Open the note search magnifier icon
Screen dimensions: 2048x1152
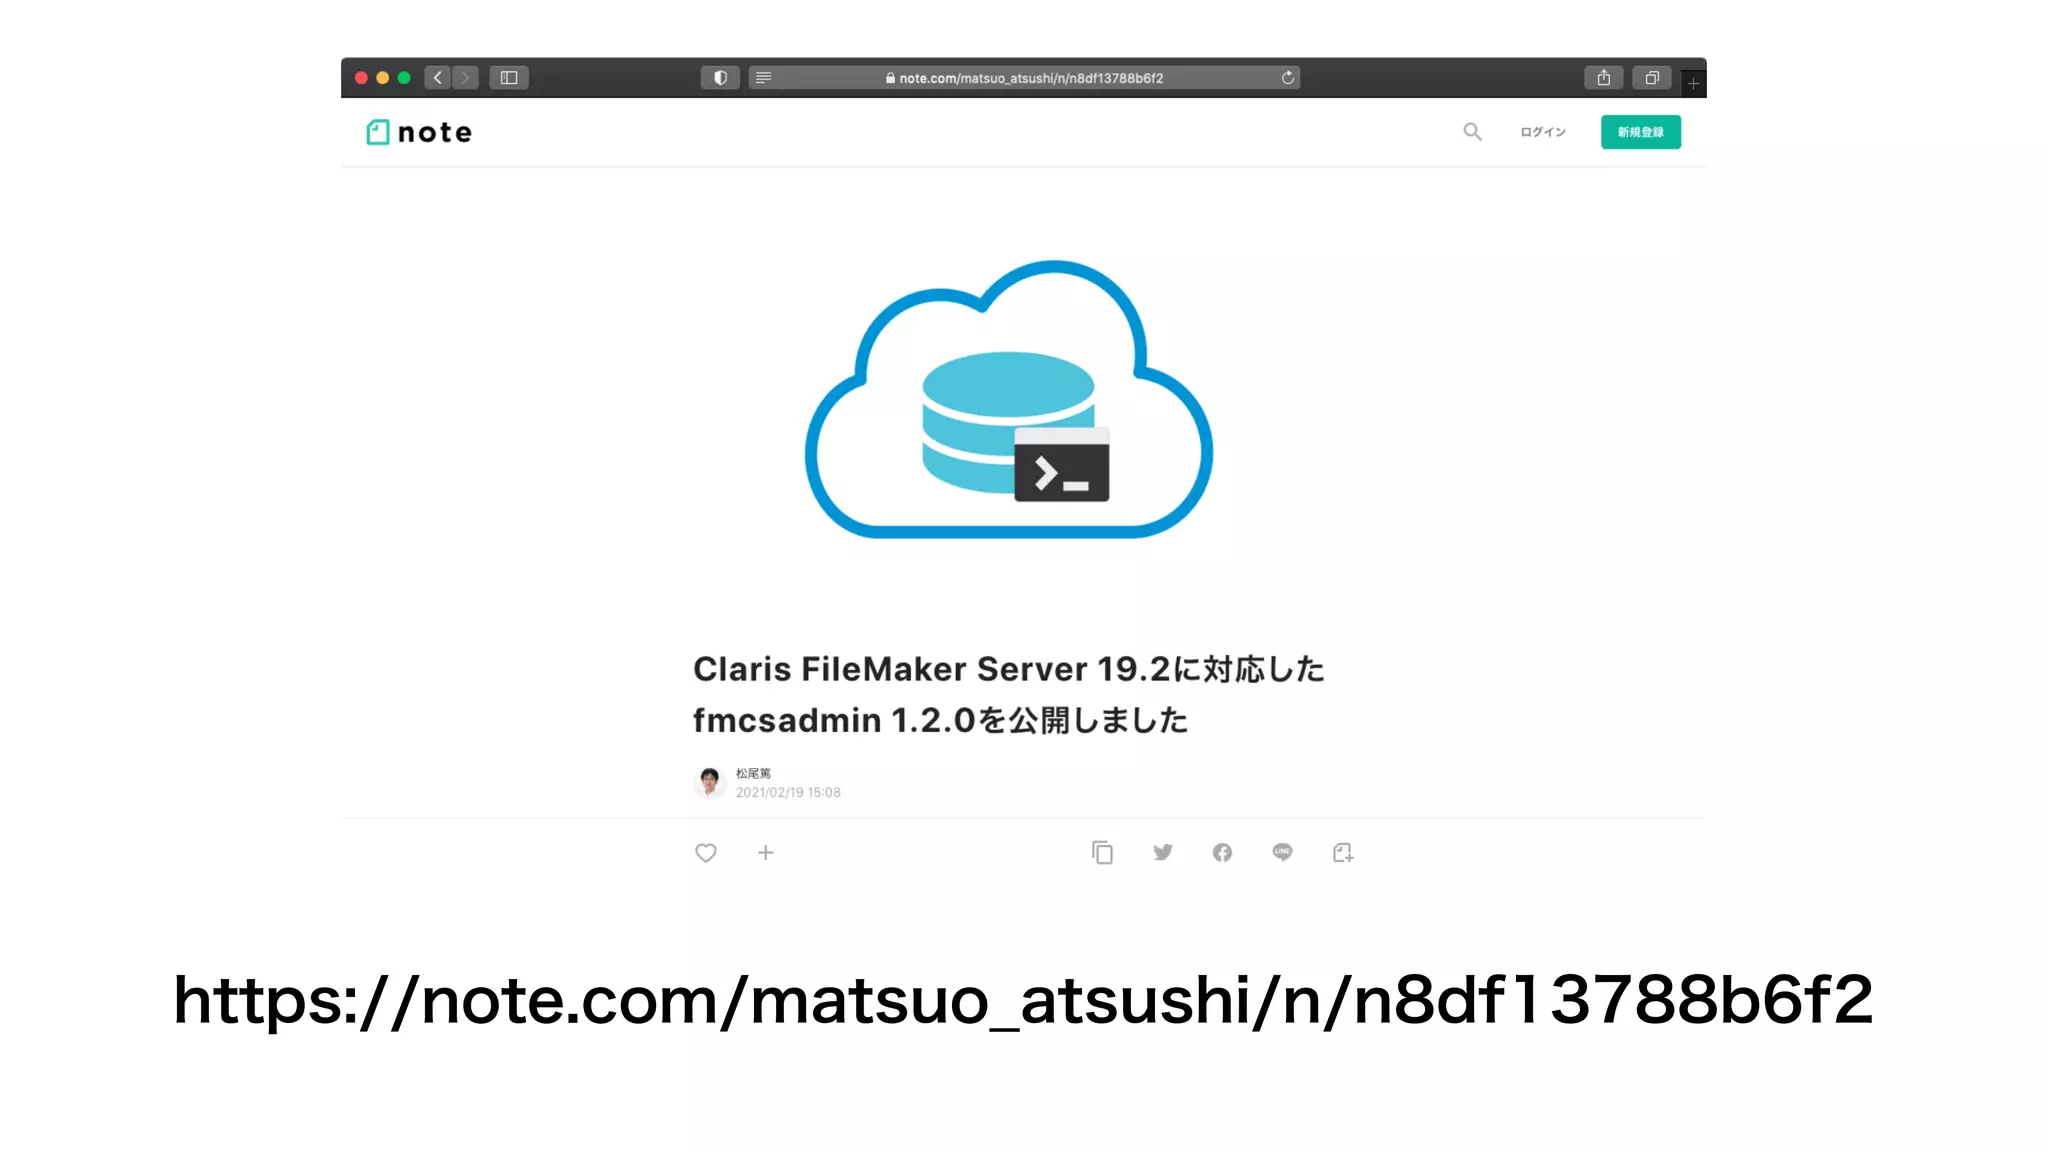[1472, 132]
